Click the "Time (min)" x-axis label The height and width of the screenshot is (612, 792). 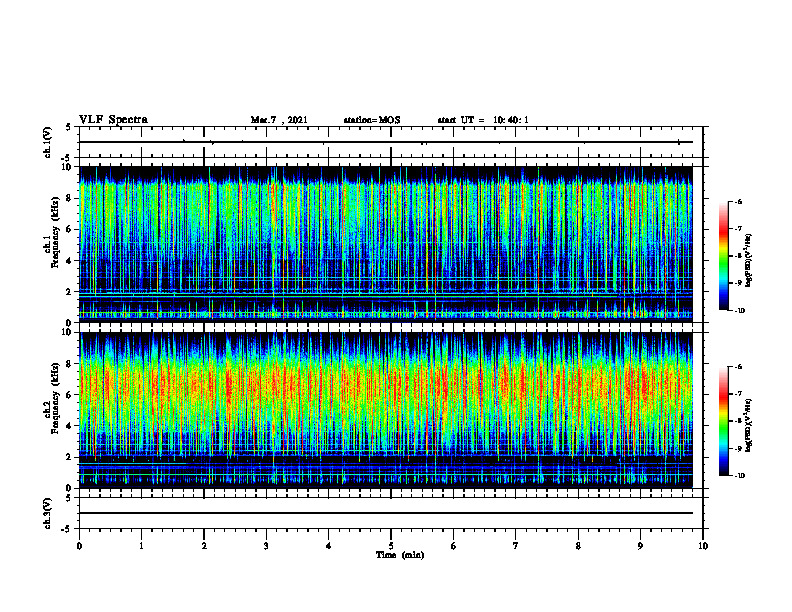[400, 555]
